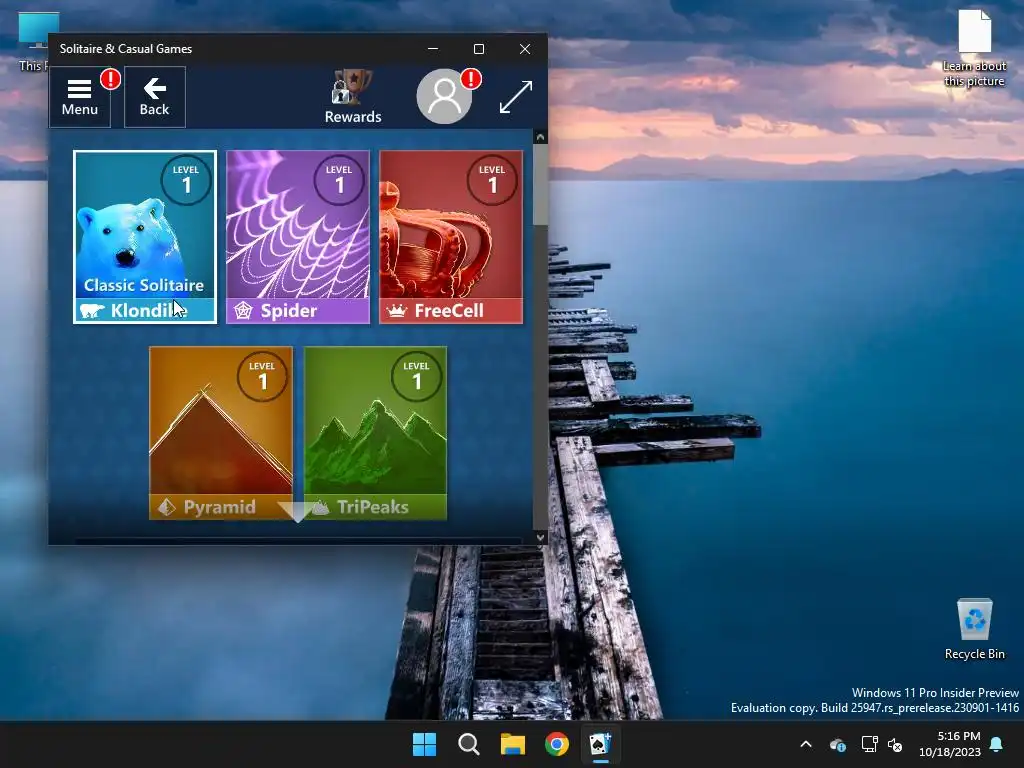Open the notifications bell icon
1024x768 pixels.
[x=997, y=744]
